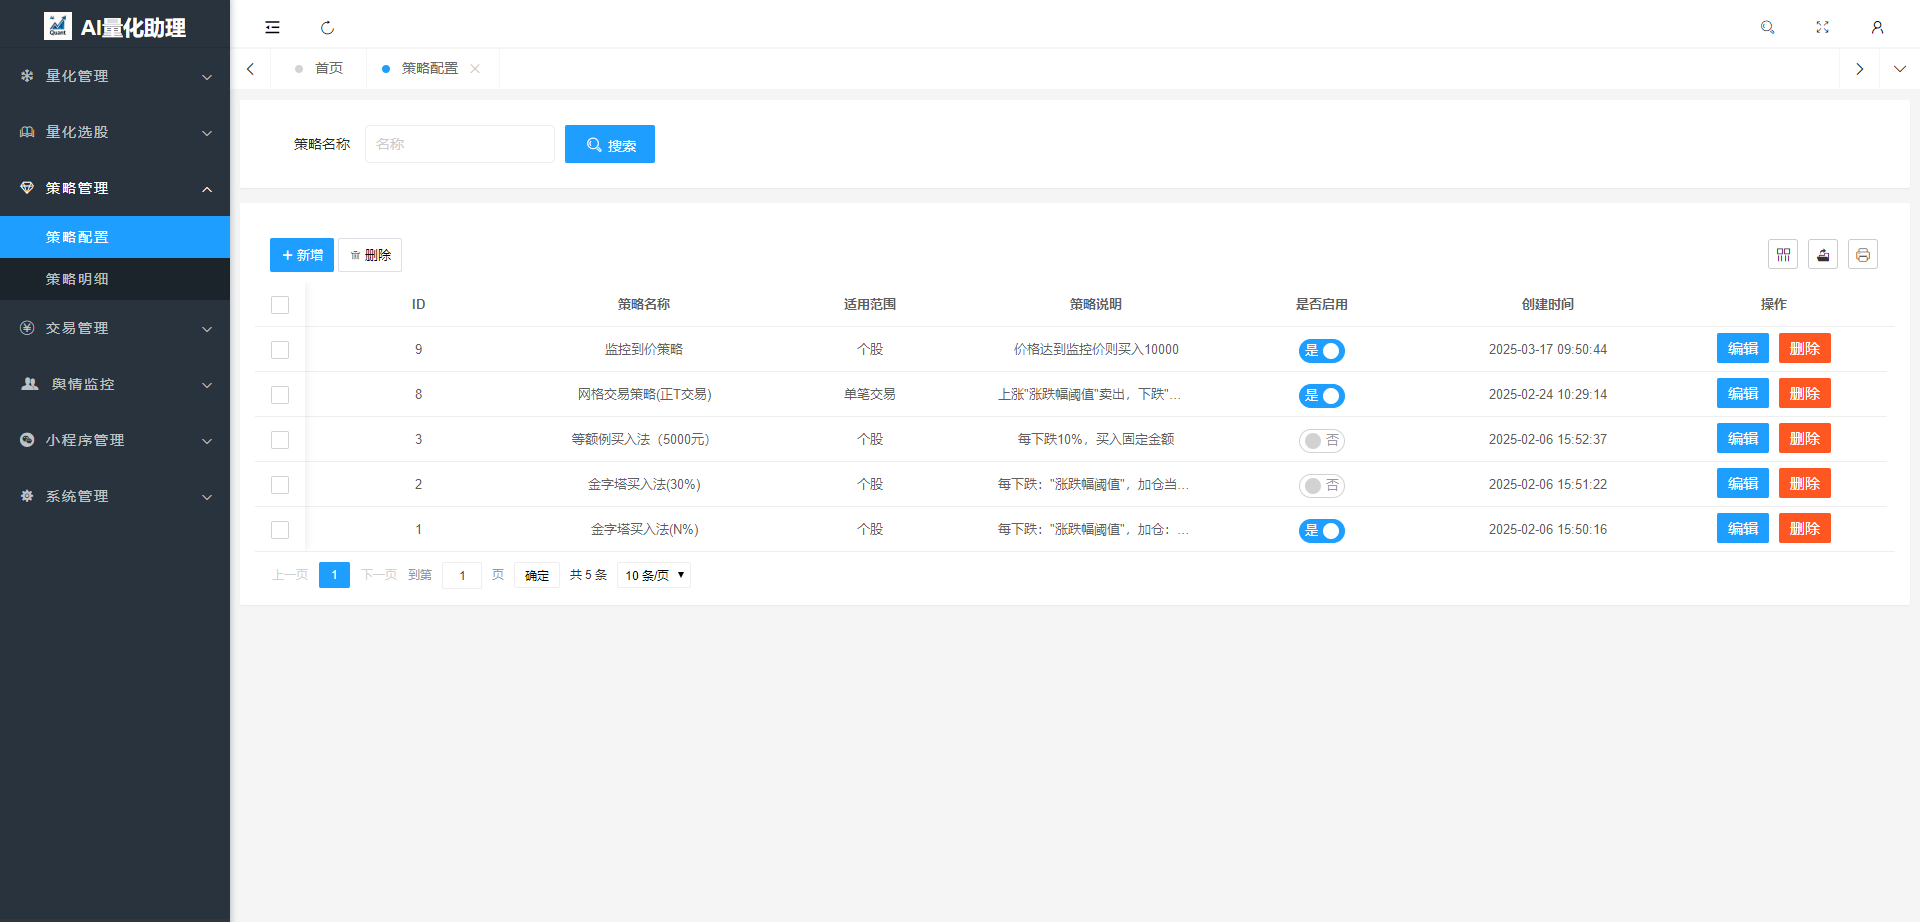Click the export data icon near top right
Screen dimensions: 1920x922
(x=1822, y=254)
